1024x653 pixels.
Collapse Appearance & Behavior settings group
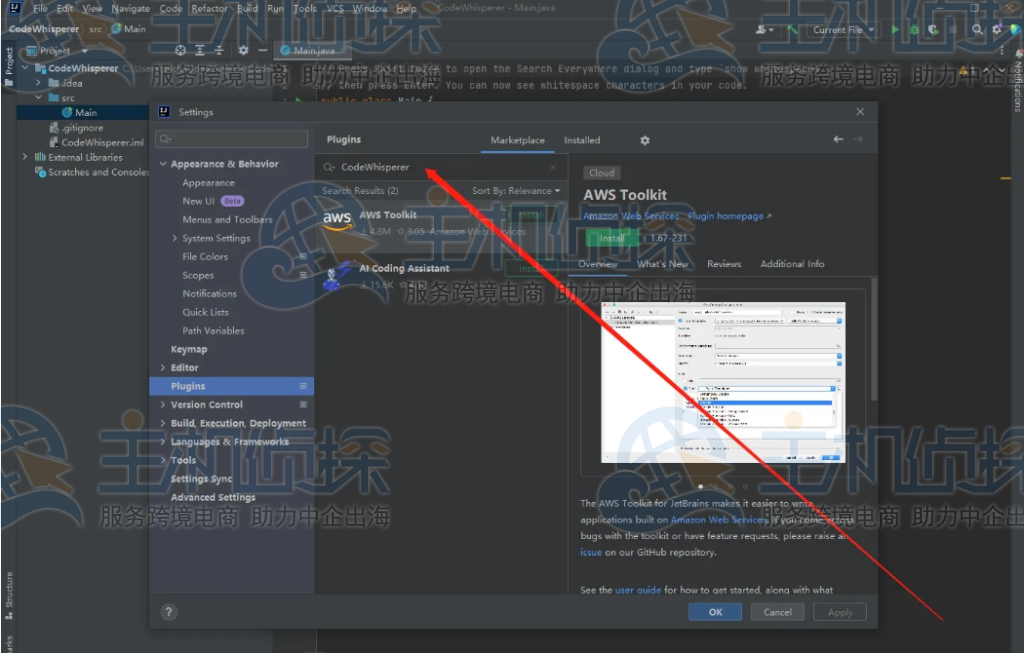163,164
